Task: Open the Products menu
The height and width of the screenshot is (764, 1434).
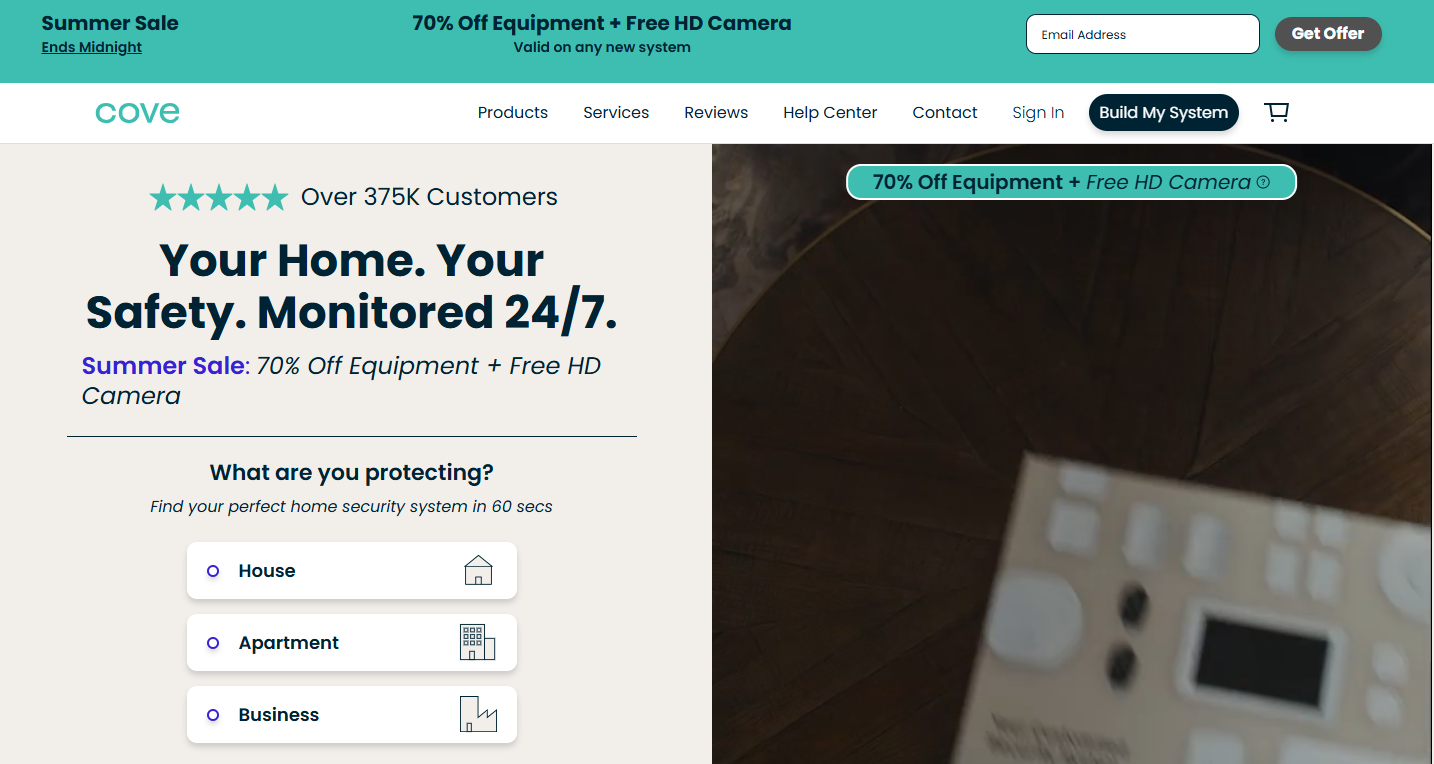Action: coord(513,112)
